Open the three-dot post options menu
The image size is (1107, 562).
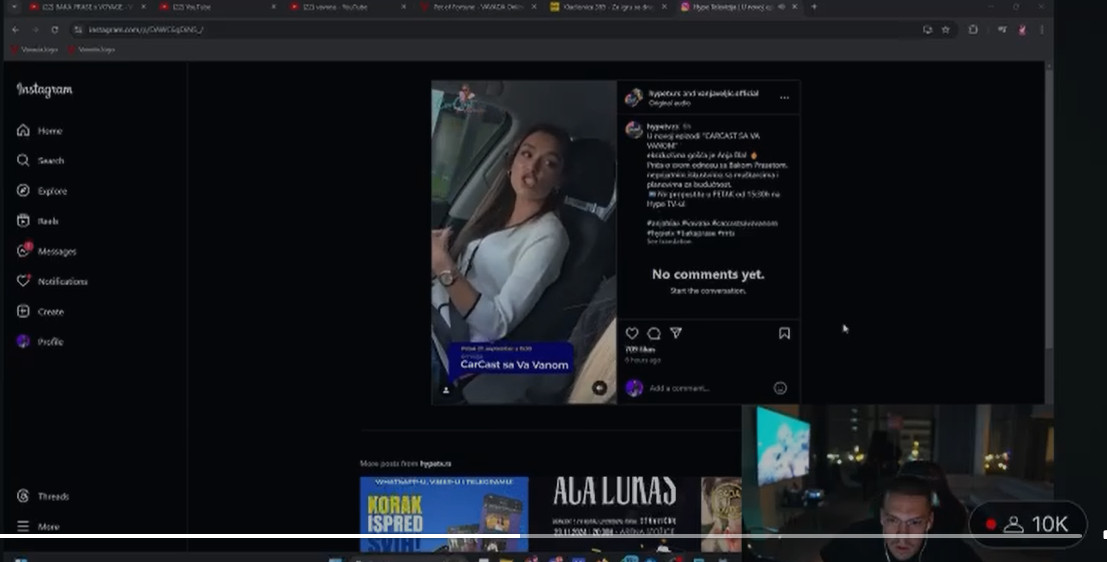784,98
